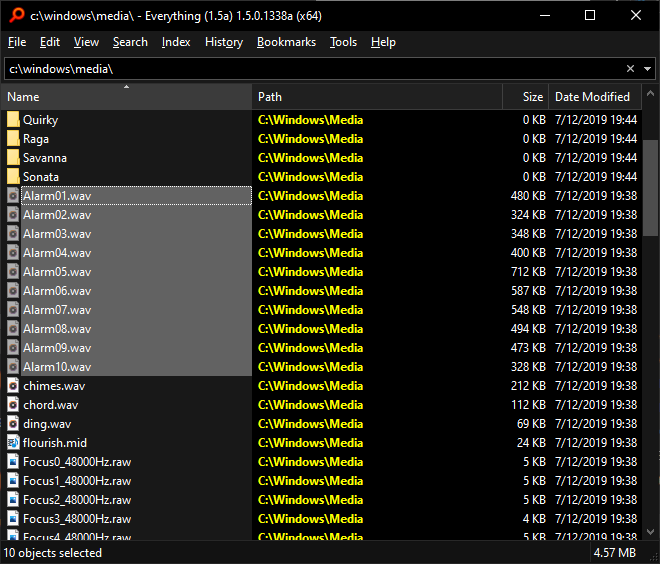Open the Help menu

[383, 42]
